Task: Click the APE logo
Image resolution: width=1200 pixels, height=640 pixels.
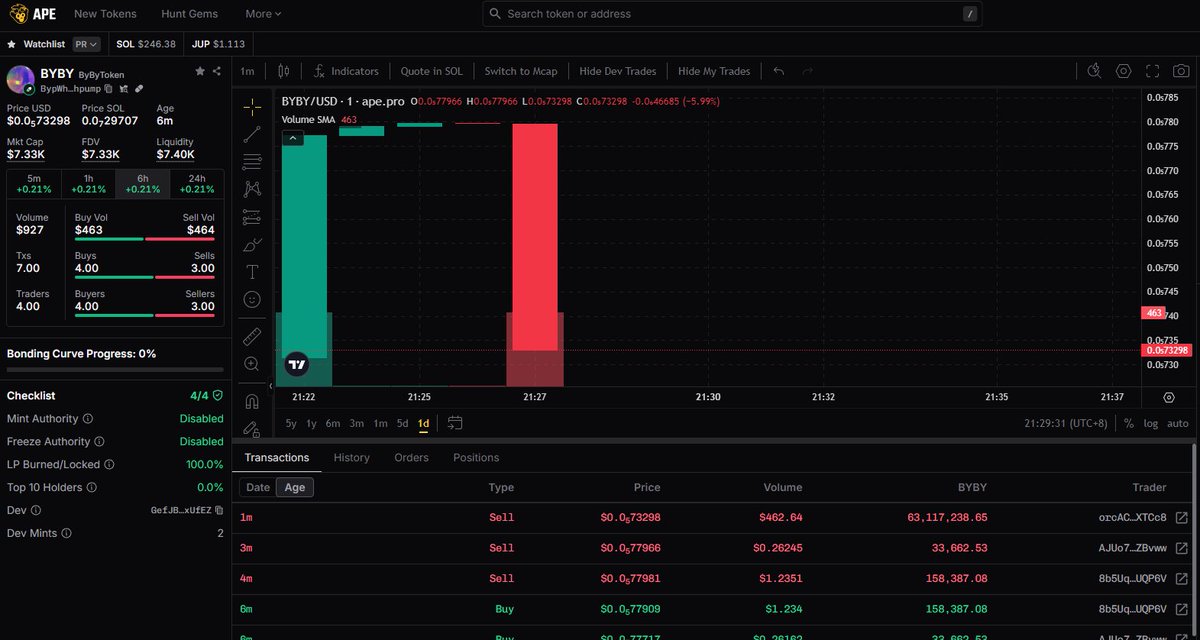Action: 31,14
